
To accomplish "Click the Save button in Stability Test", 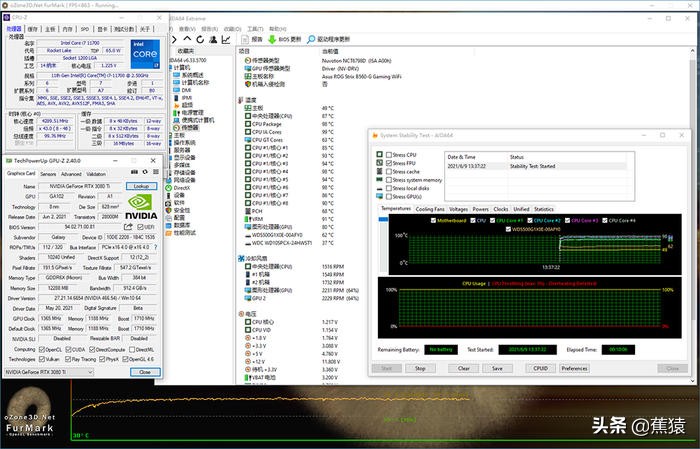I will (x=497, y=368).
